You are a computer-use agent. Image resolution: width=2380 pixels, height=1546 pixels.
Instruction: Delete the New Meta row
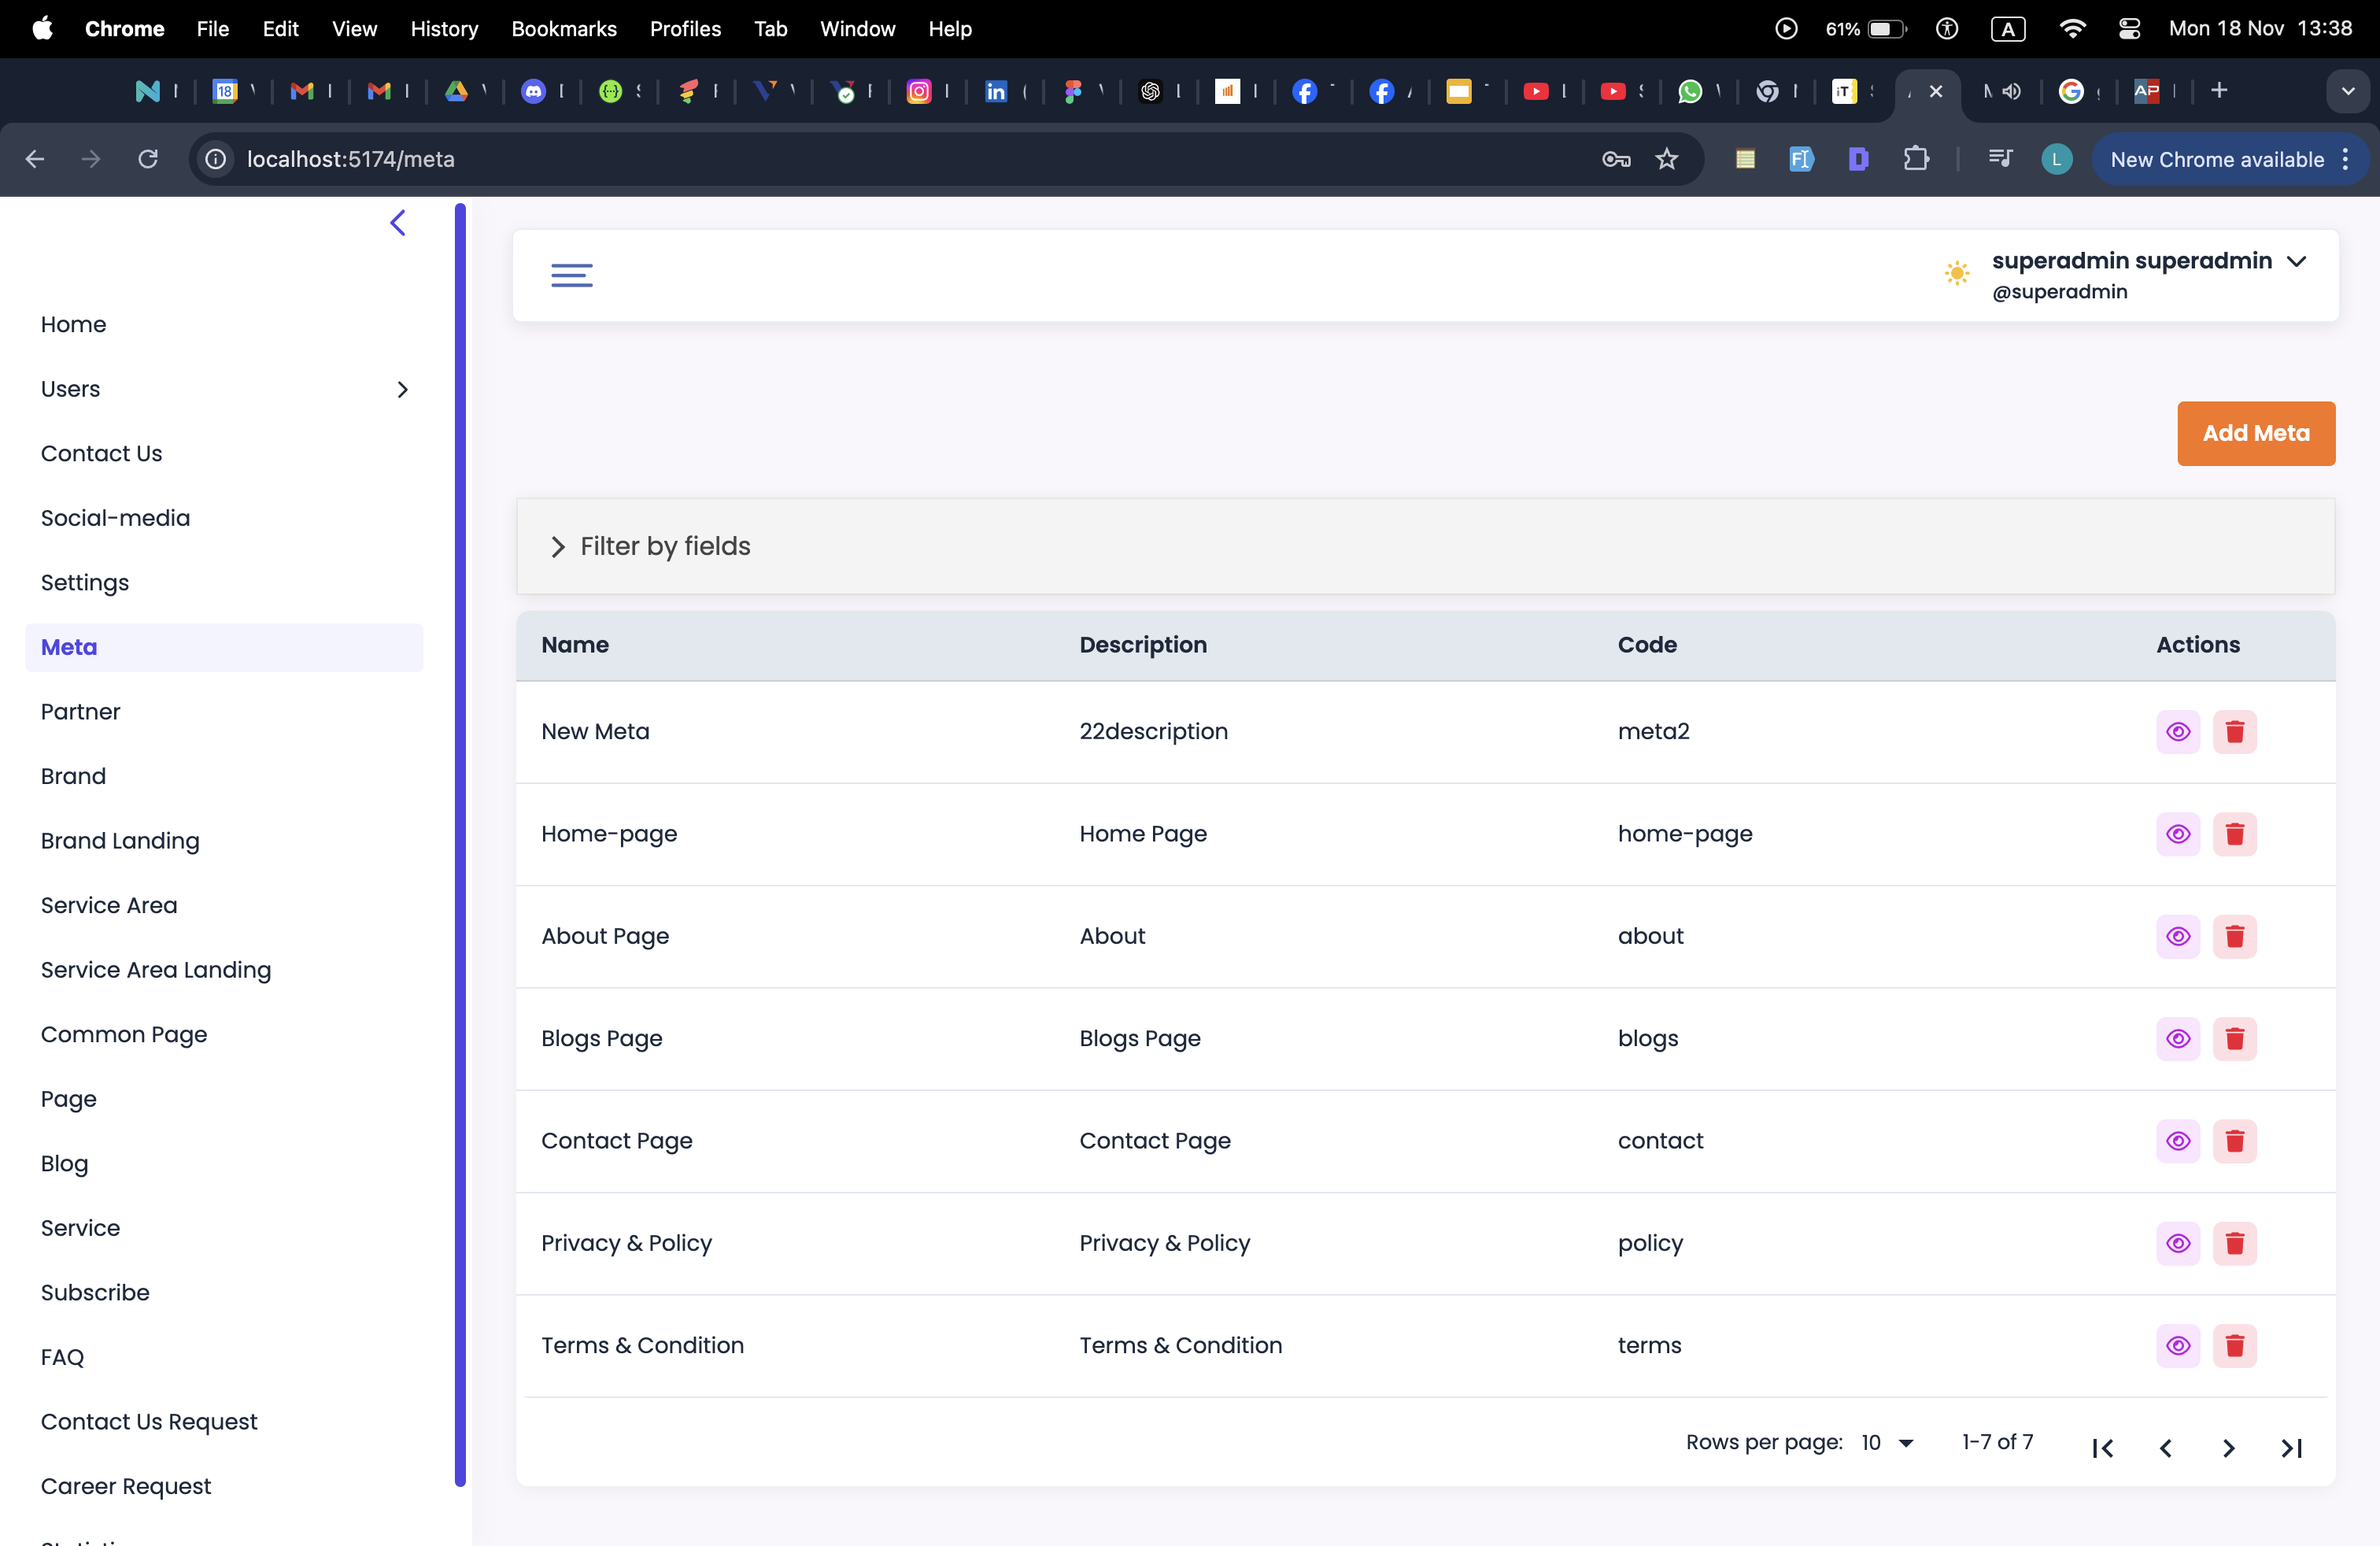tap(2234, 731)
